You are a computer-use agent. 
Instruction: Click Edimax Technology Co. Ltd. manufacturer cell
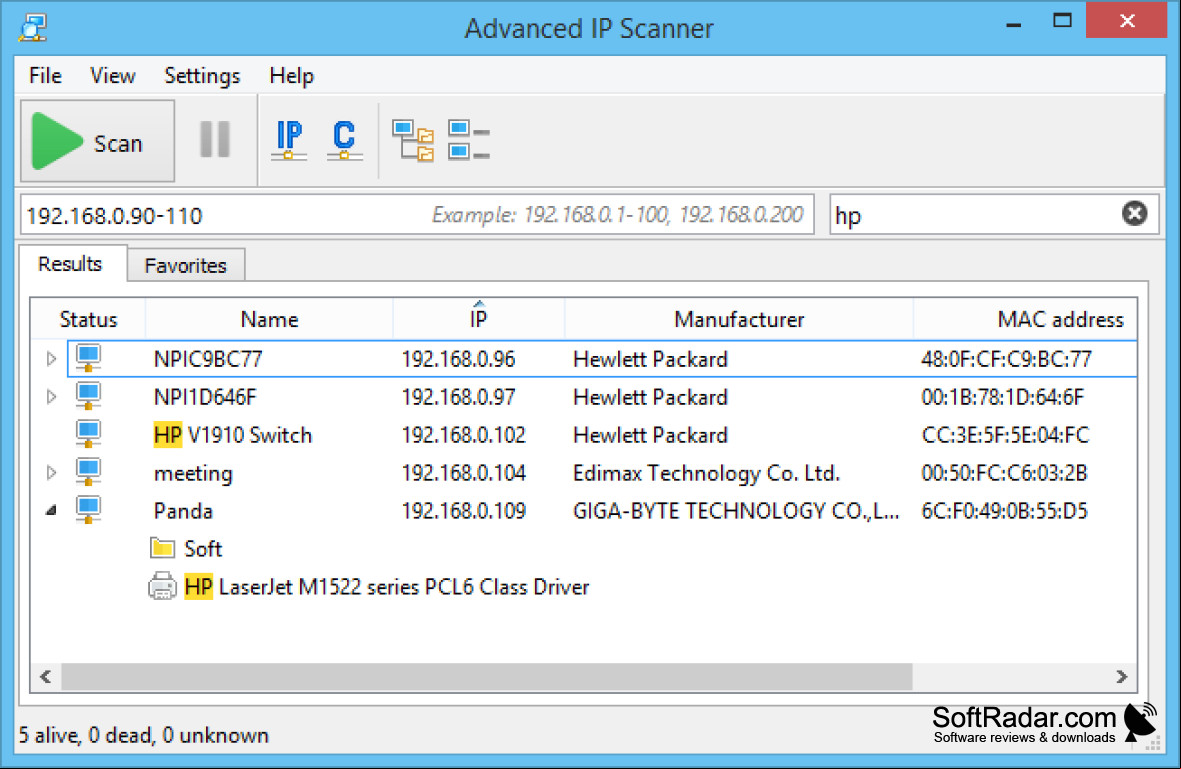(x=706, y=473)
